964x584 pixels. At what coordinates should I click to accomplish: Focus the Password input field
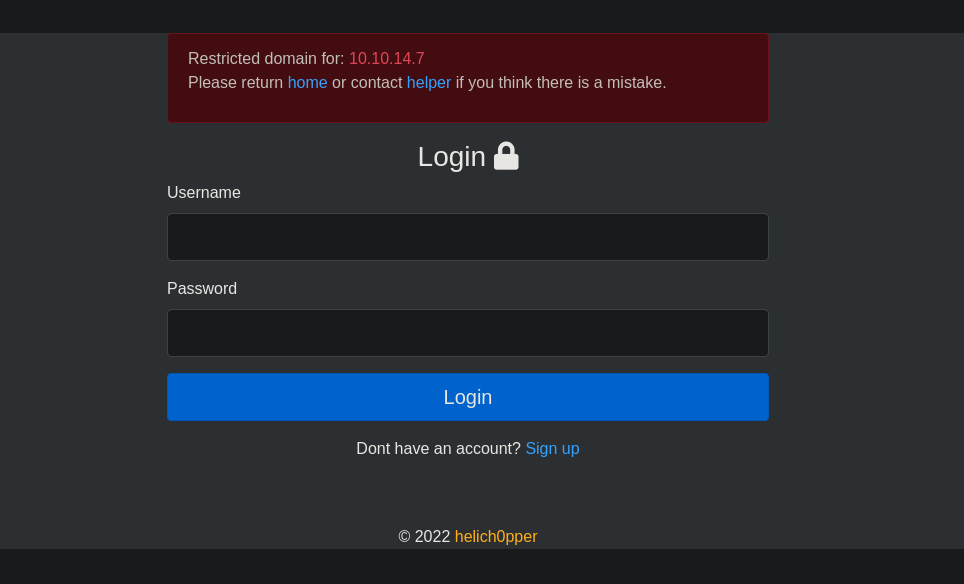[x=468, y=333]
